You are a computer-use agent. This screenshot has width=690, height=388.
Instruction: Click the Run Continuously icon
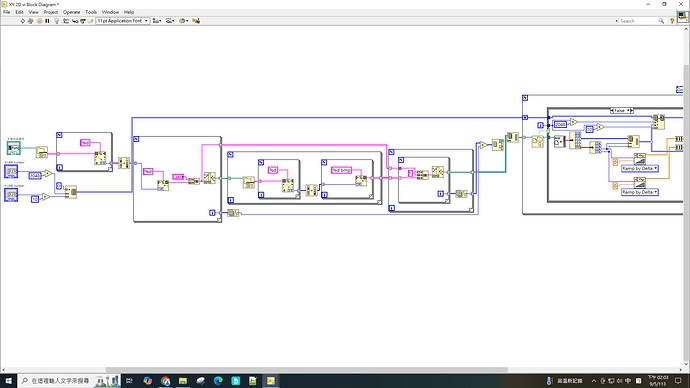30,21
